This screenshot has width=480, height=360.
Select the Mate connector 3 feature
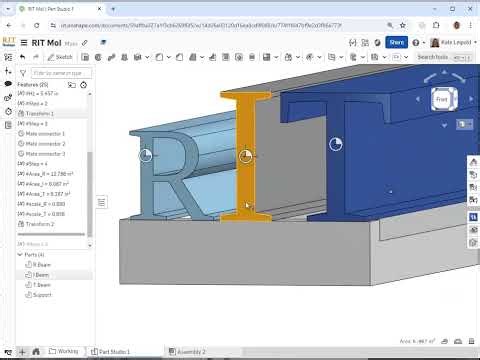pyautogui.click(x=52, y=154)
